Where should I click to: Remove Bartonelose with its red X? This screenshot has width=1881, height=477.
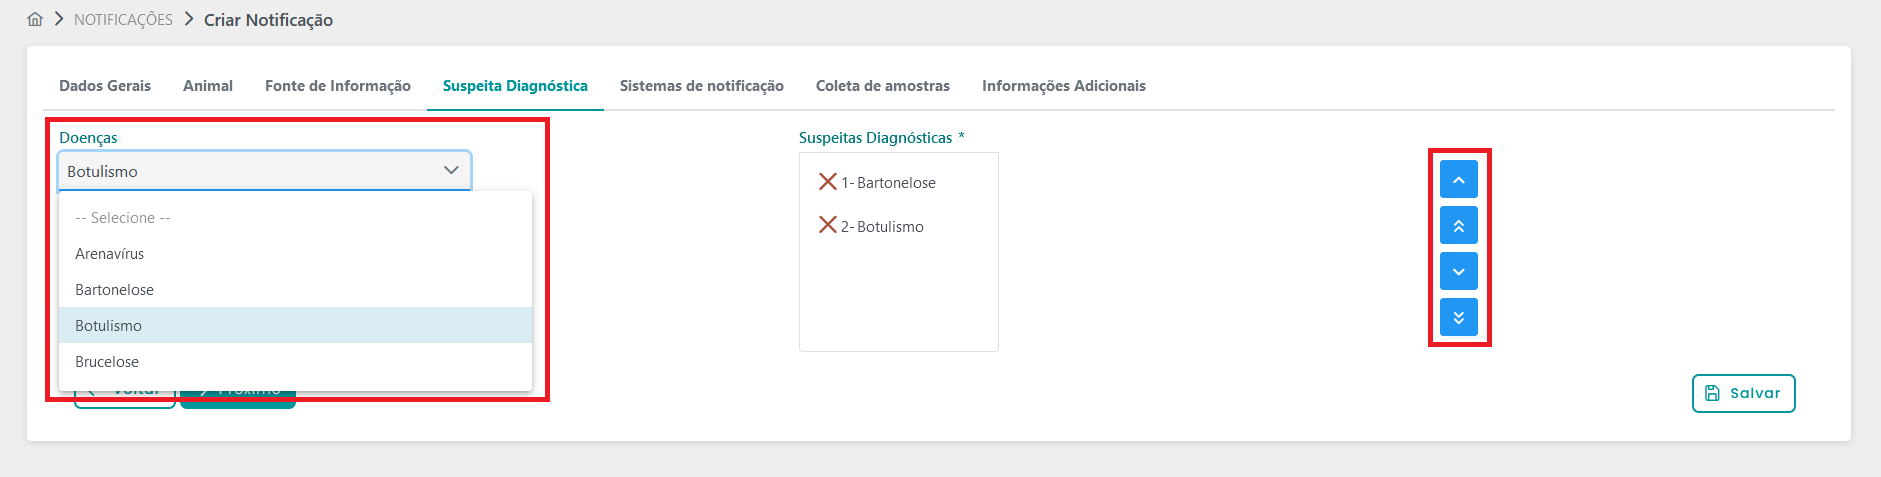tap(828, 181)
